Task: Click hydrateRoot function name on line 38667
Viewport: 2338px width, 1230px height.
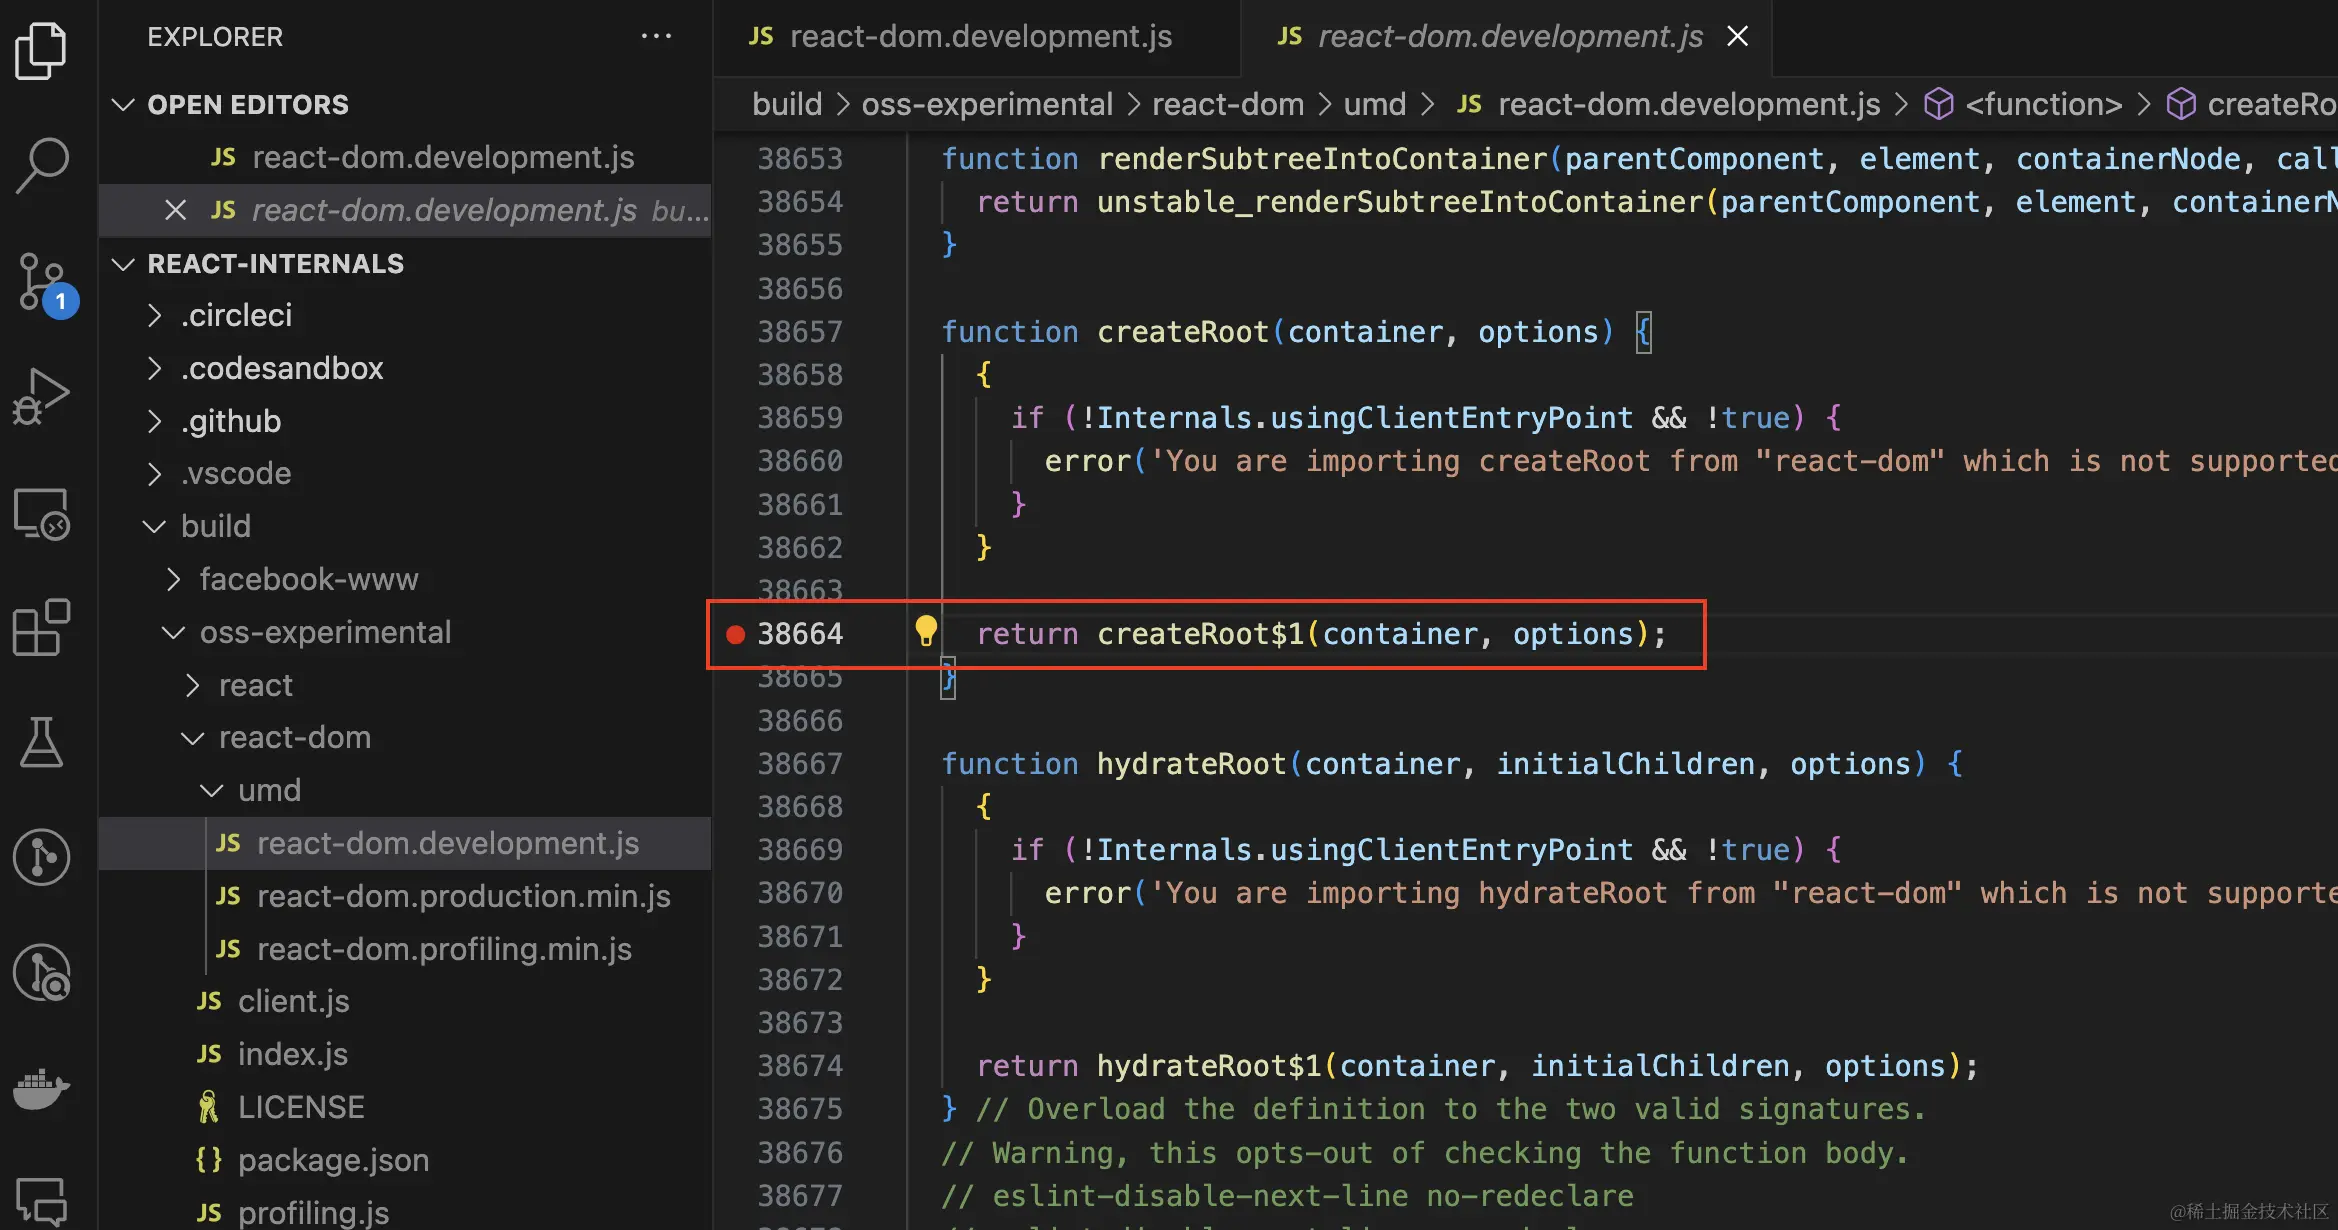Action: tap(1191, 763)
